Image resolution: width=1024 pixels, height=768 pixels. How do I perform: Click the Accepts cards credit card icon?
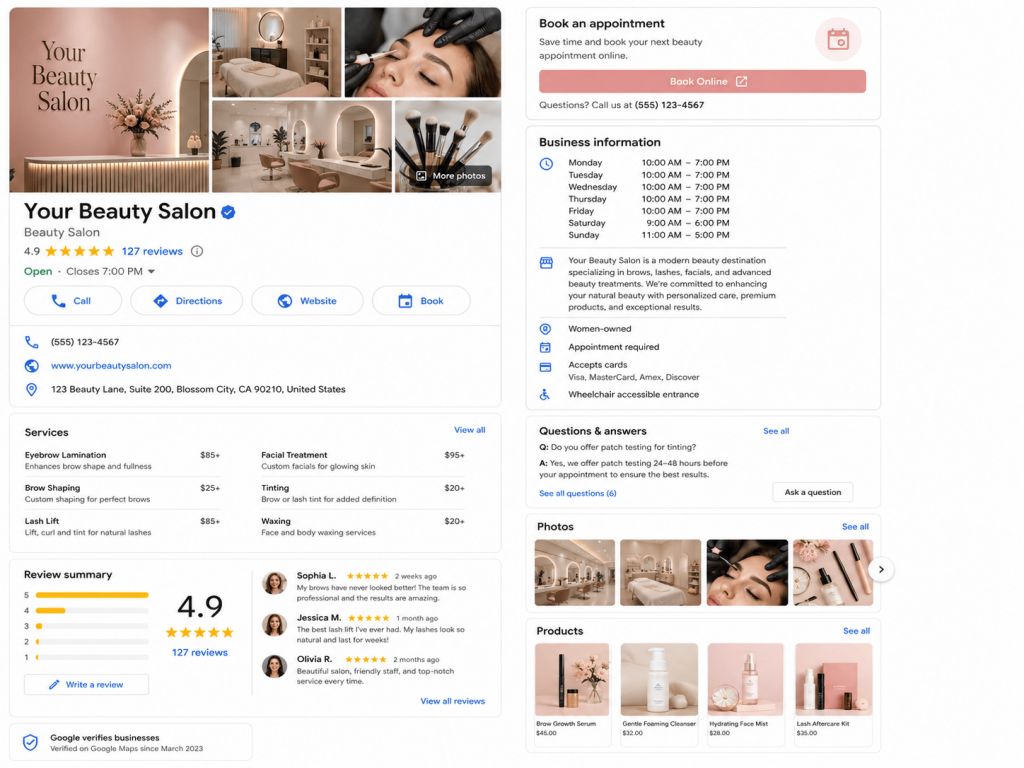545,368
